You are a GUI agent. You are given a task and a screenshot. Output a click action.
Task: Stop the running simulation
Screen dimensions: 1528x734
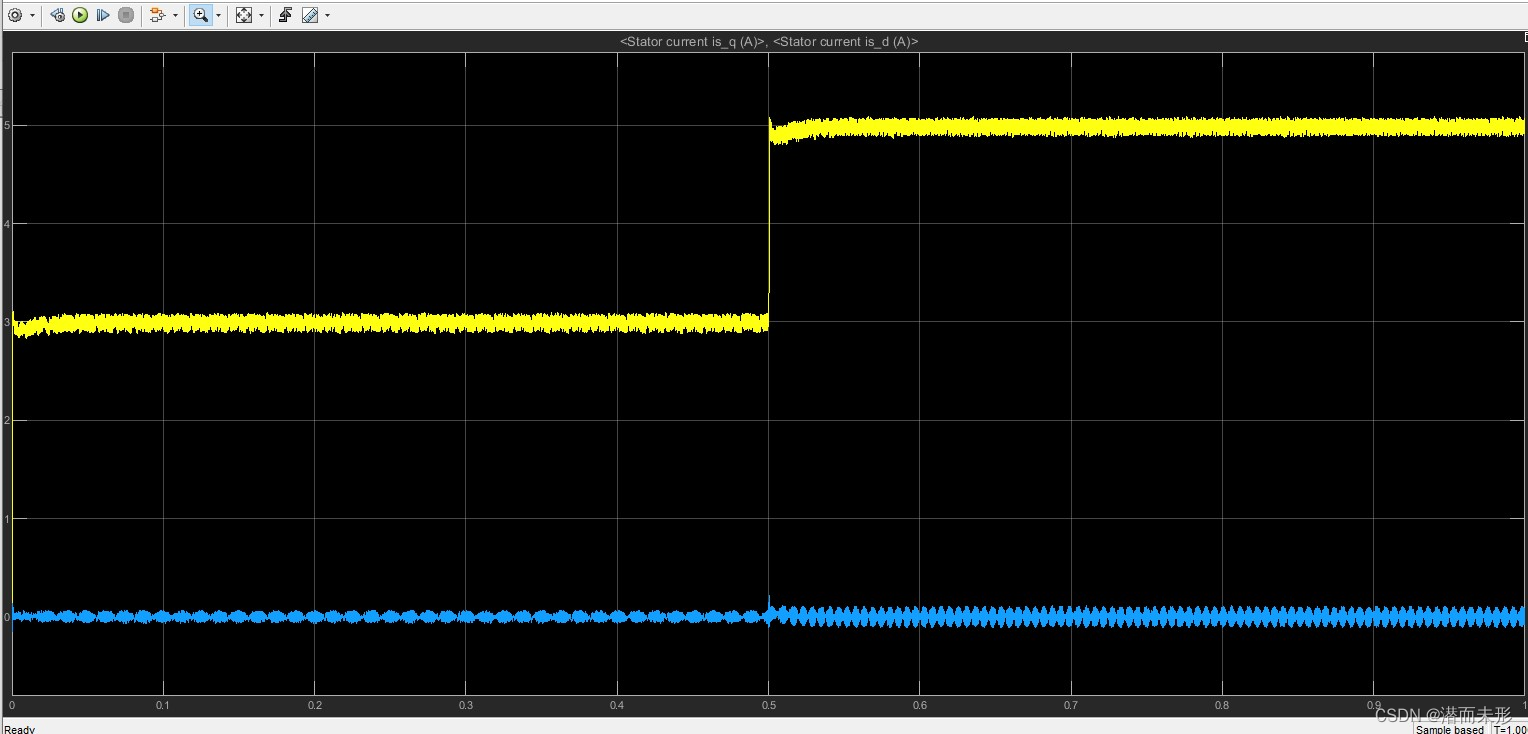tap(125, 14)
